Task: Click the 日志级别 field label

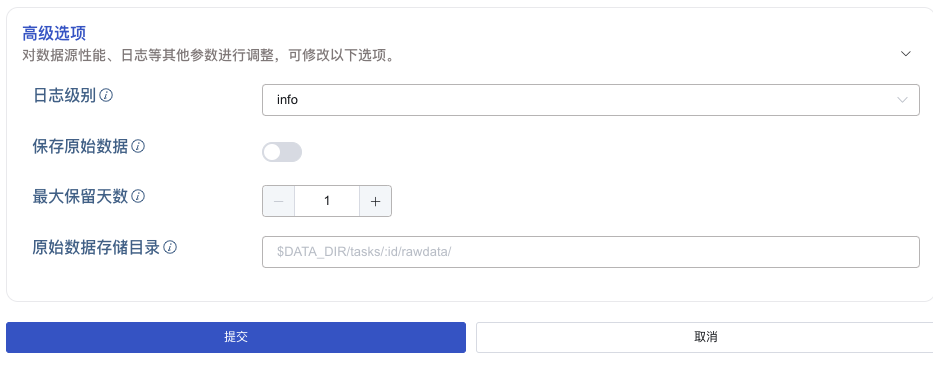Action: click(x=64, y=95)
